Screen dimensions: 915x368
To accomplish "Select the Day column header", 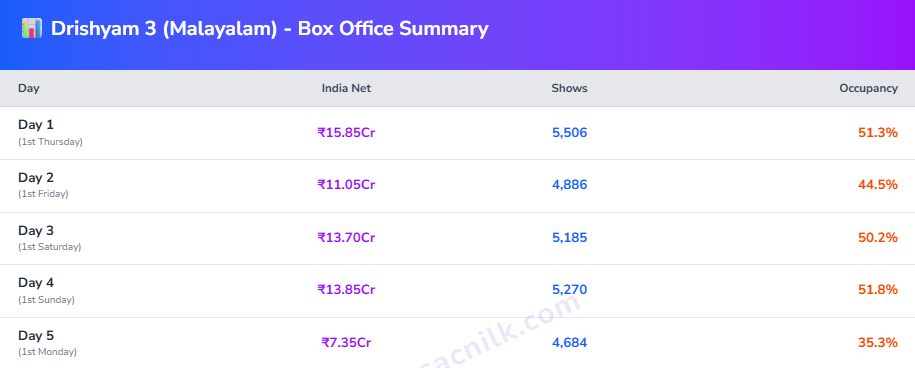I will 29,89.
